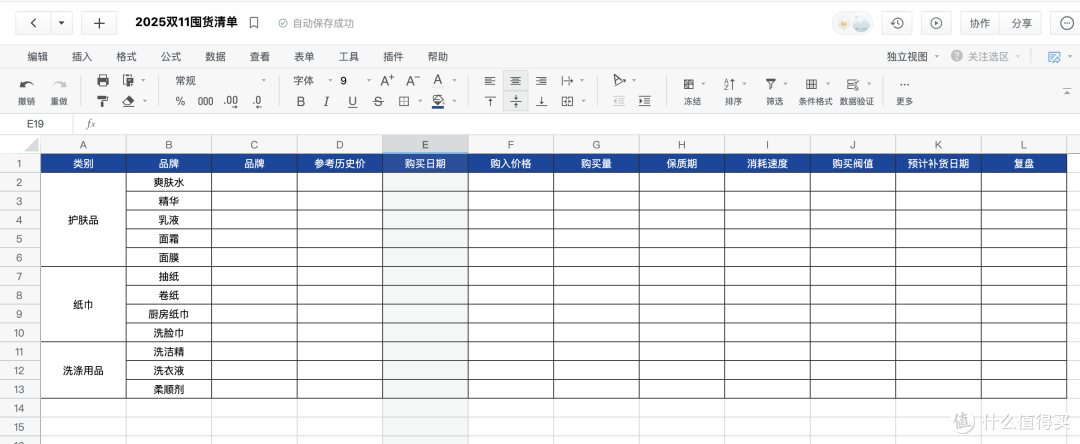Image resolution: width=1080 pixels, height=444 pixels.
Task: Toggle italic formatting
Action: (326, 101)
